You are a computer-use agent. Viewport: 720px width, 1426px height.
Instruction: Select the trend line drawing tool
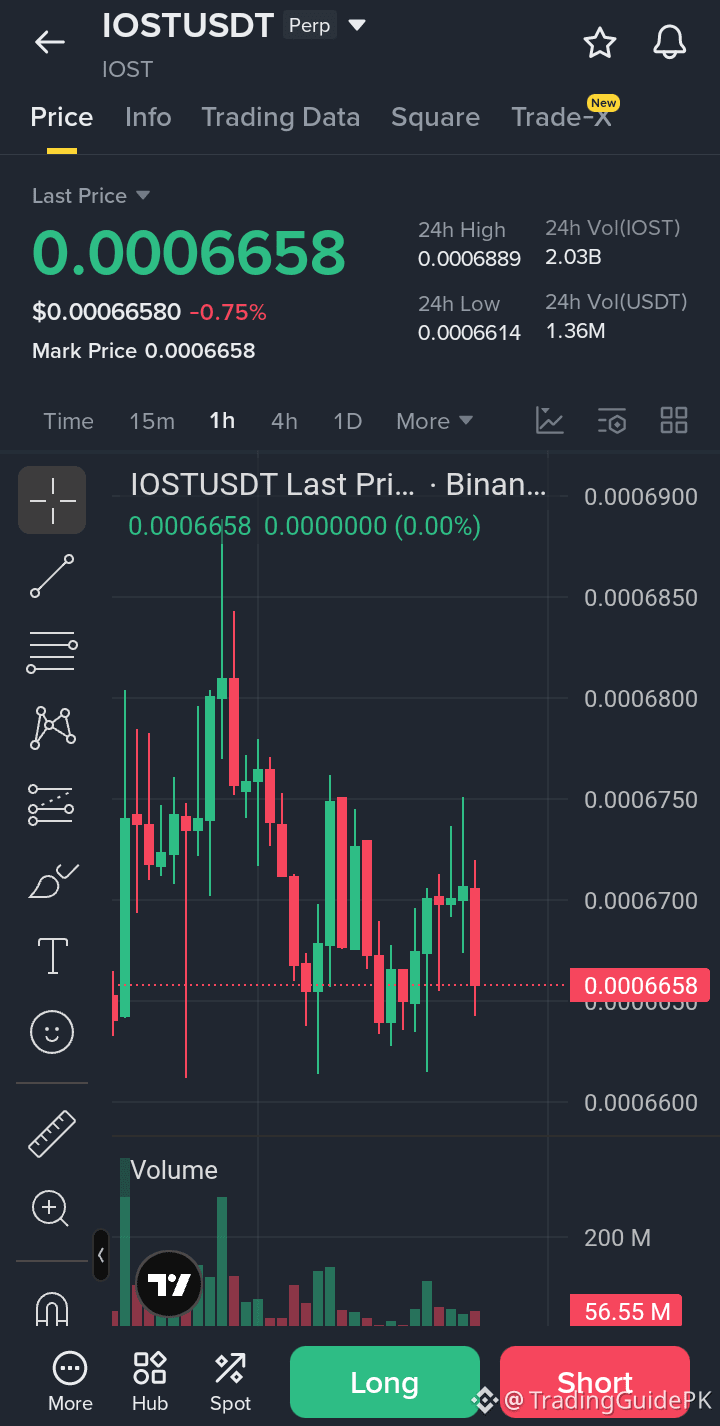(52, 576)
